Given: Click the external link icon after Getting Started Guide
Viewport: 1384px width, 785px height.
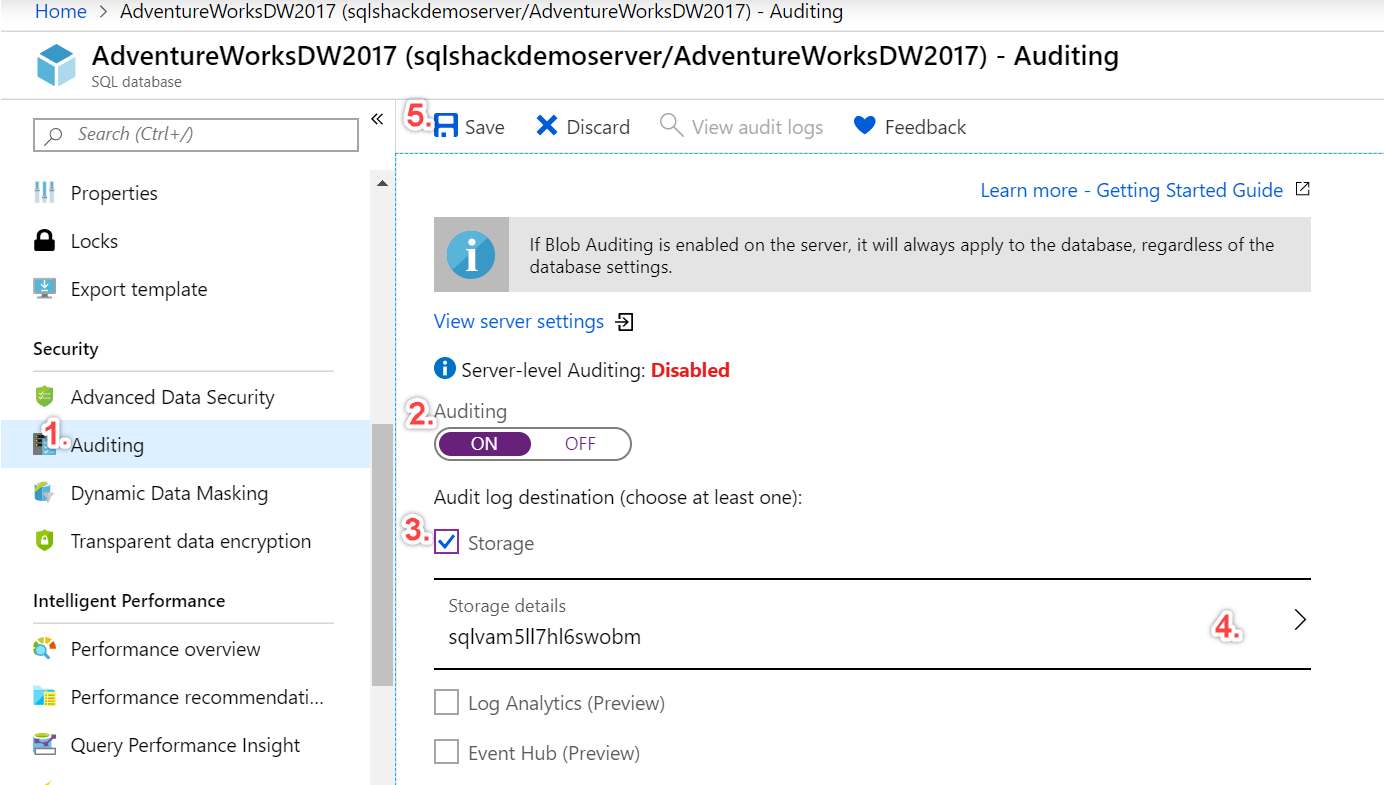Looking at the screenshot, I should (1302, 189).
